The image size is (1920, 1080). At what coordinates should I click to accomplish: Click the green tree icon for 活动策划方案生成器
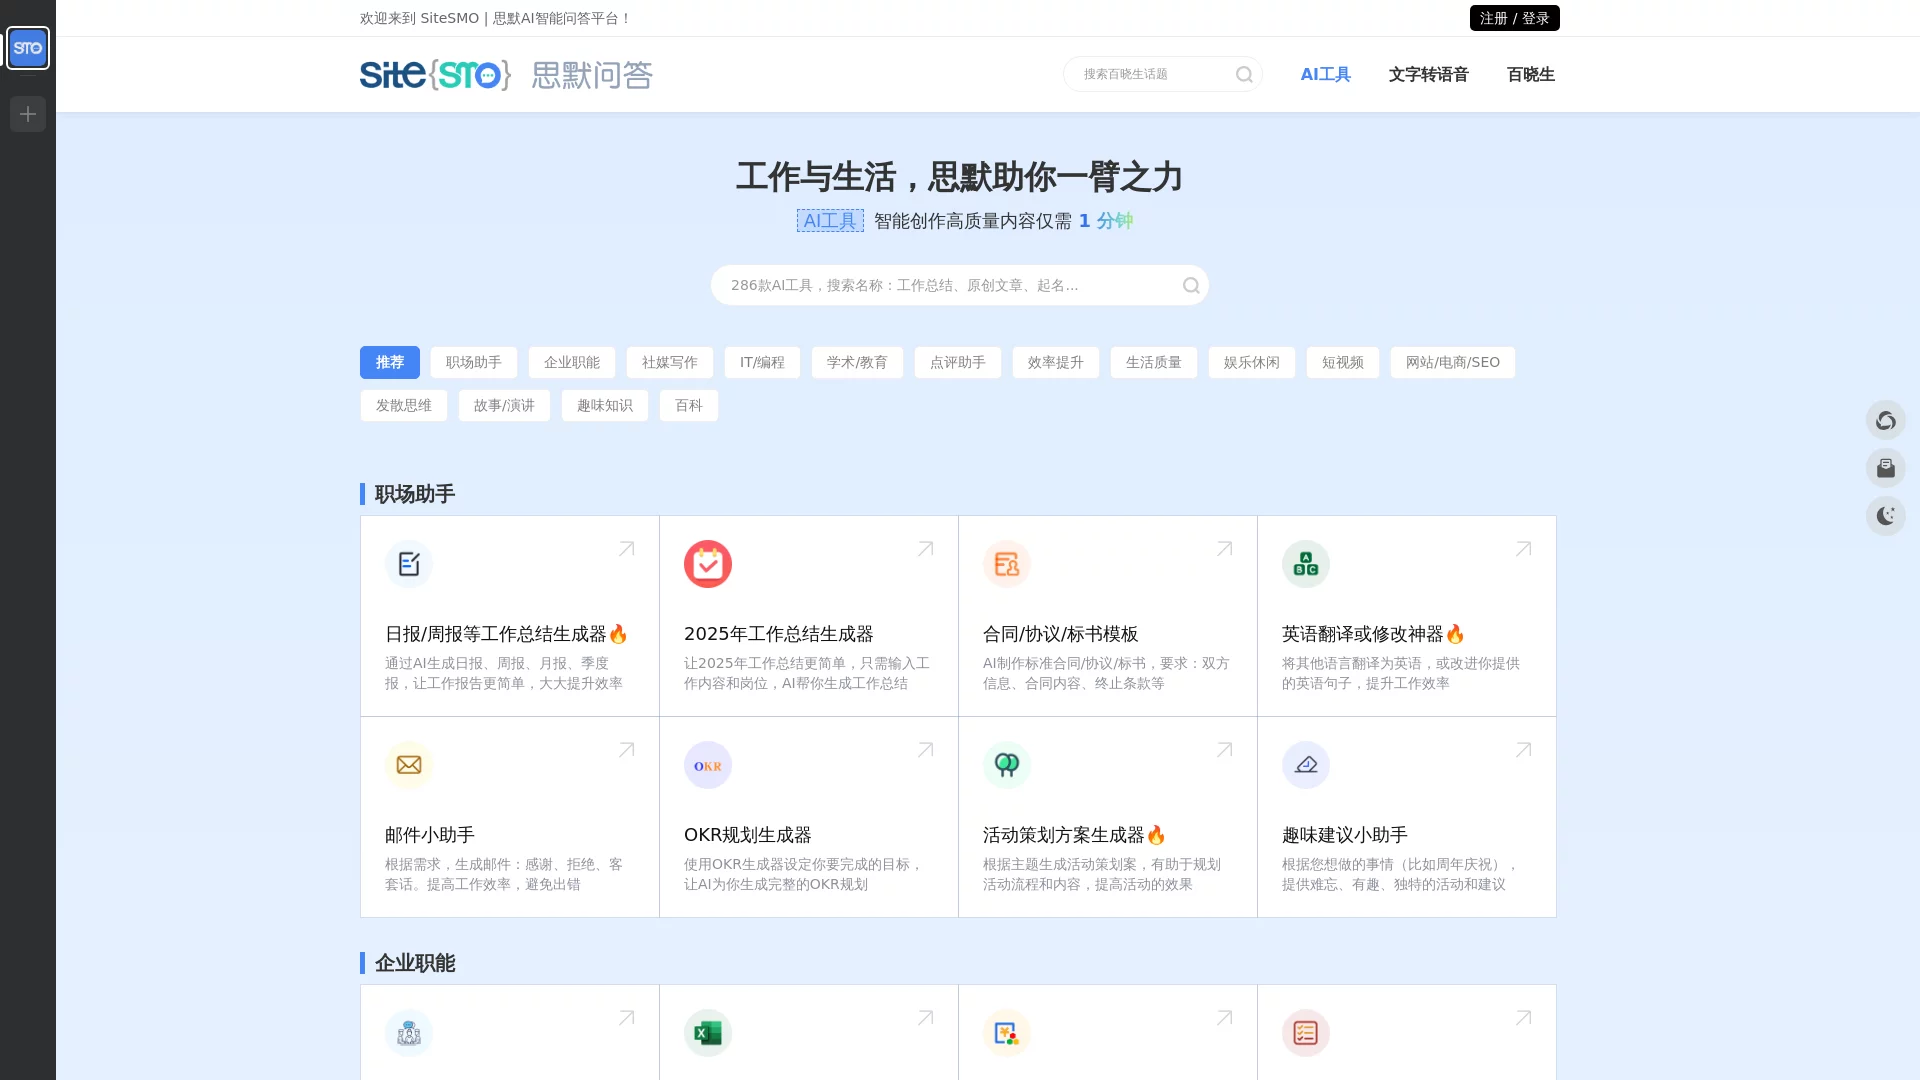tap(1006, 765)
